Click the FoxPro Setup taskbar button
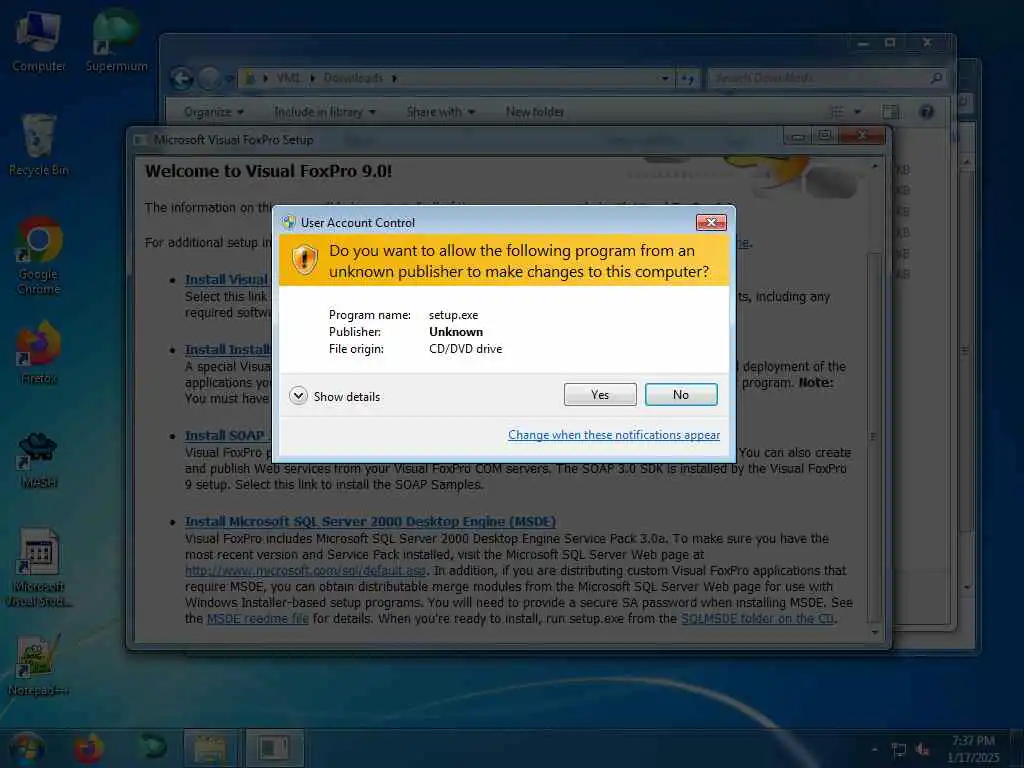 [x=274, y=748]
